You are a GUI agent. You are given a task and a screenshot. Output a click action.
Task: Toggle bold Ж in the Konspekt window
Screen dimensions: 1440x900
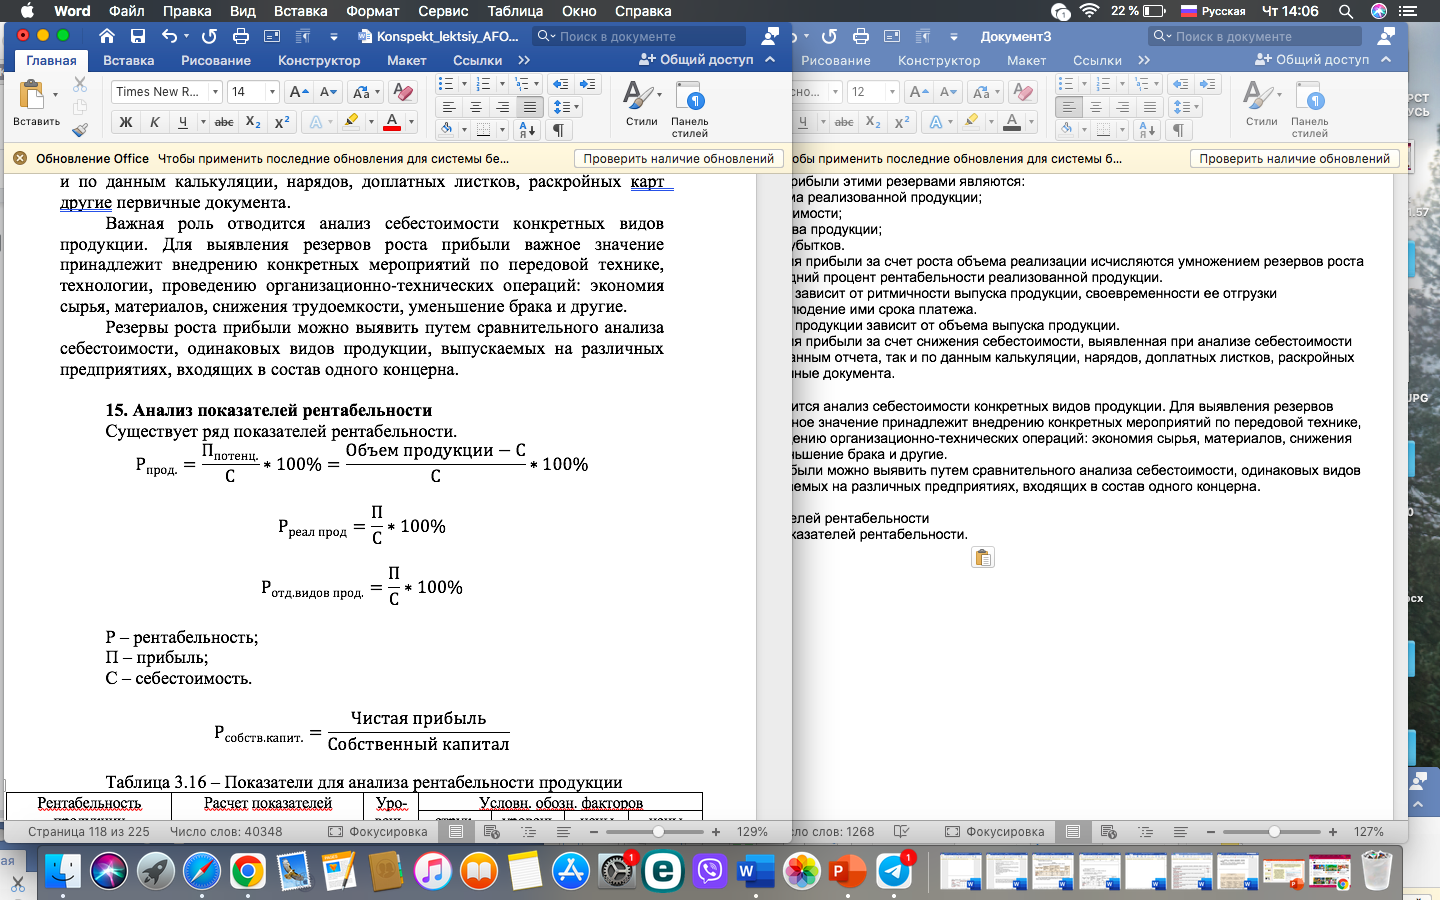click(x=125, y=122)
